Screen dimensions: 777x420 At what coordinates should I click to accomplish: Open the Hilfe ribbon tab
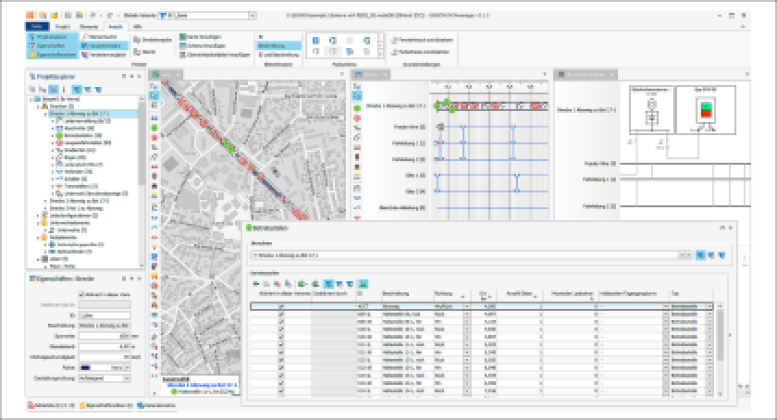pos(137,26)
